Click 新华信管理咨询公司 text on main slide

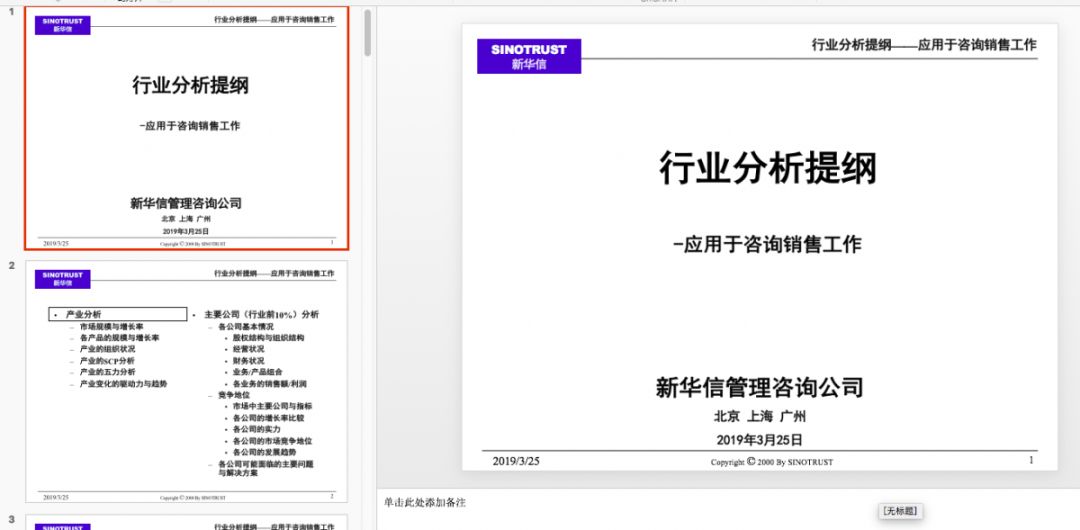coord(759,387)
